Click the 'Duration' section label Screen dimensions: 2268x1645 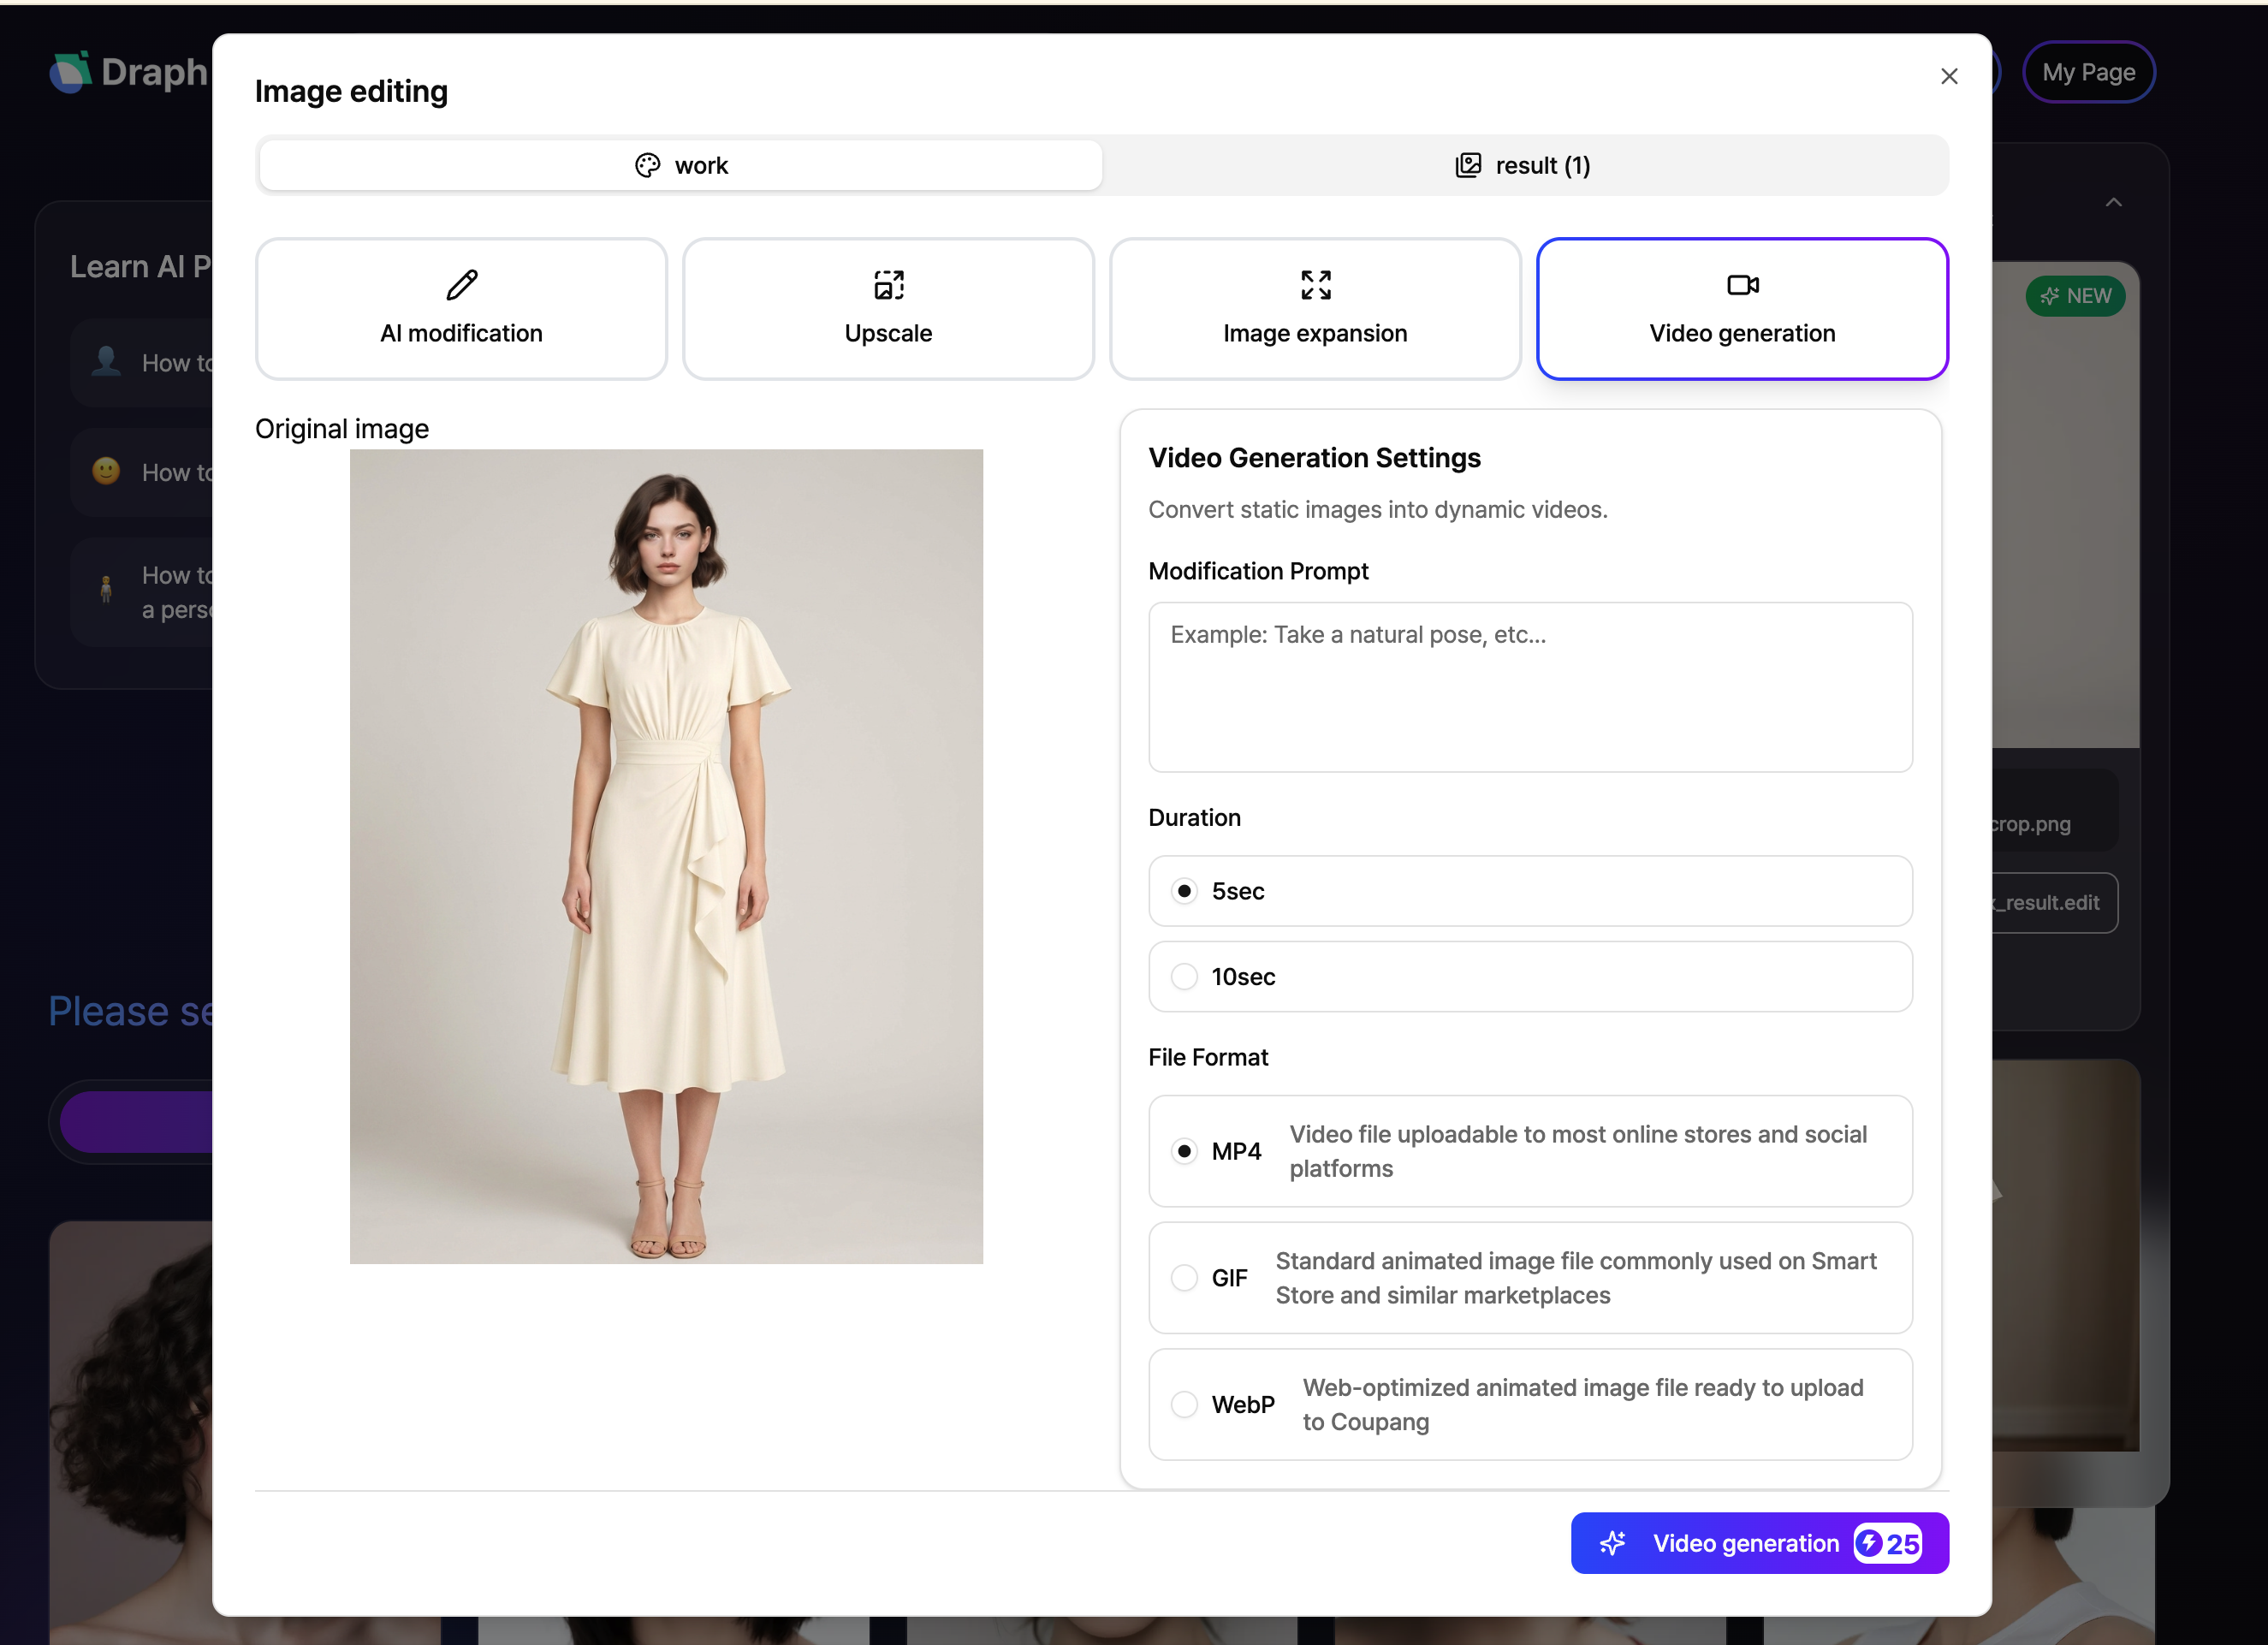point(1194,818)
